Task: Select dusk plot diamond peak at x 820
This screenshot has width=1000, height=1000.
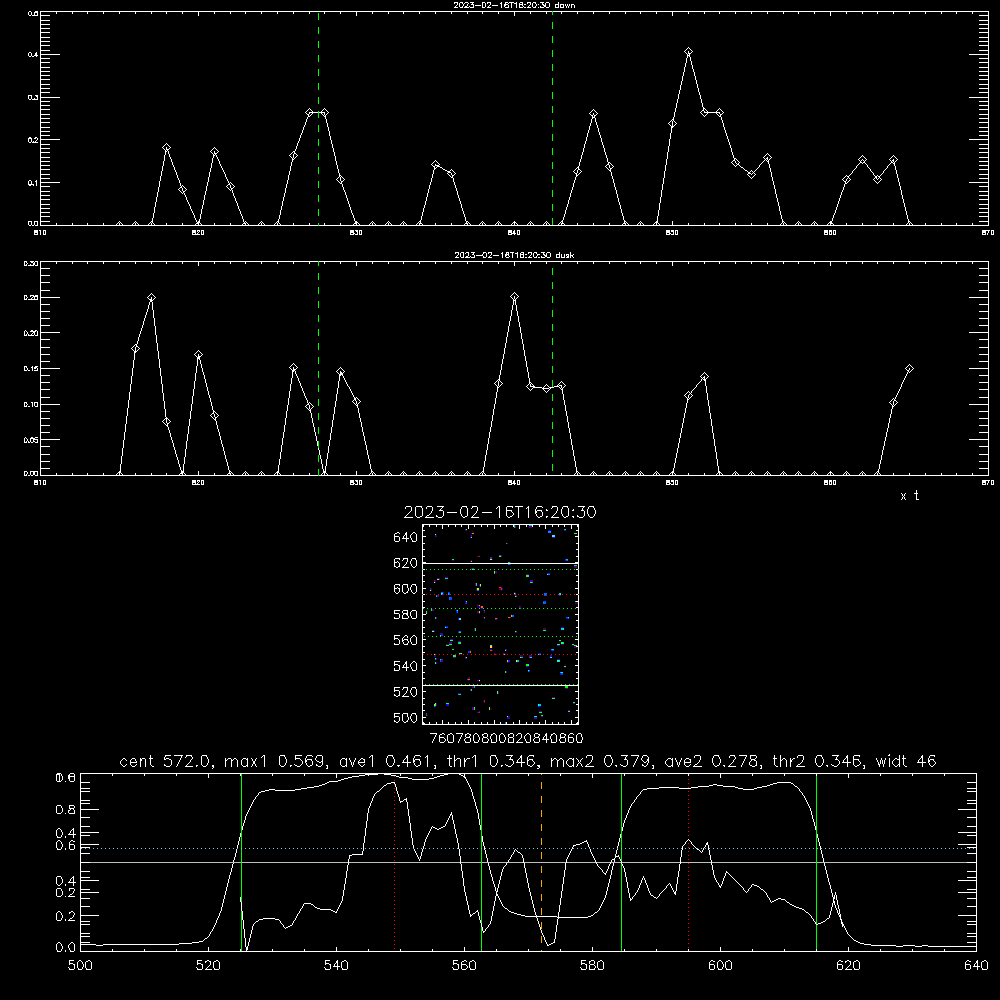Action: click(x=198, y=355)
